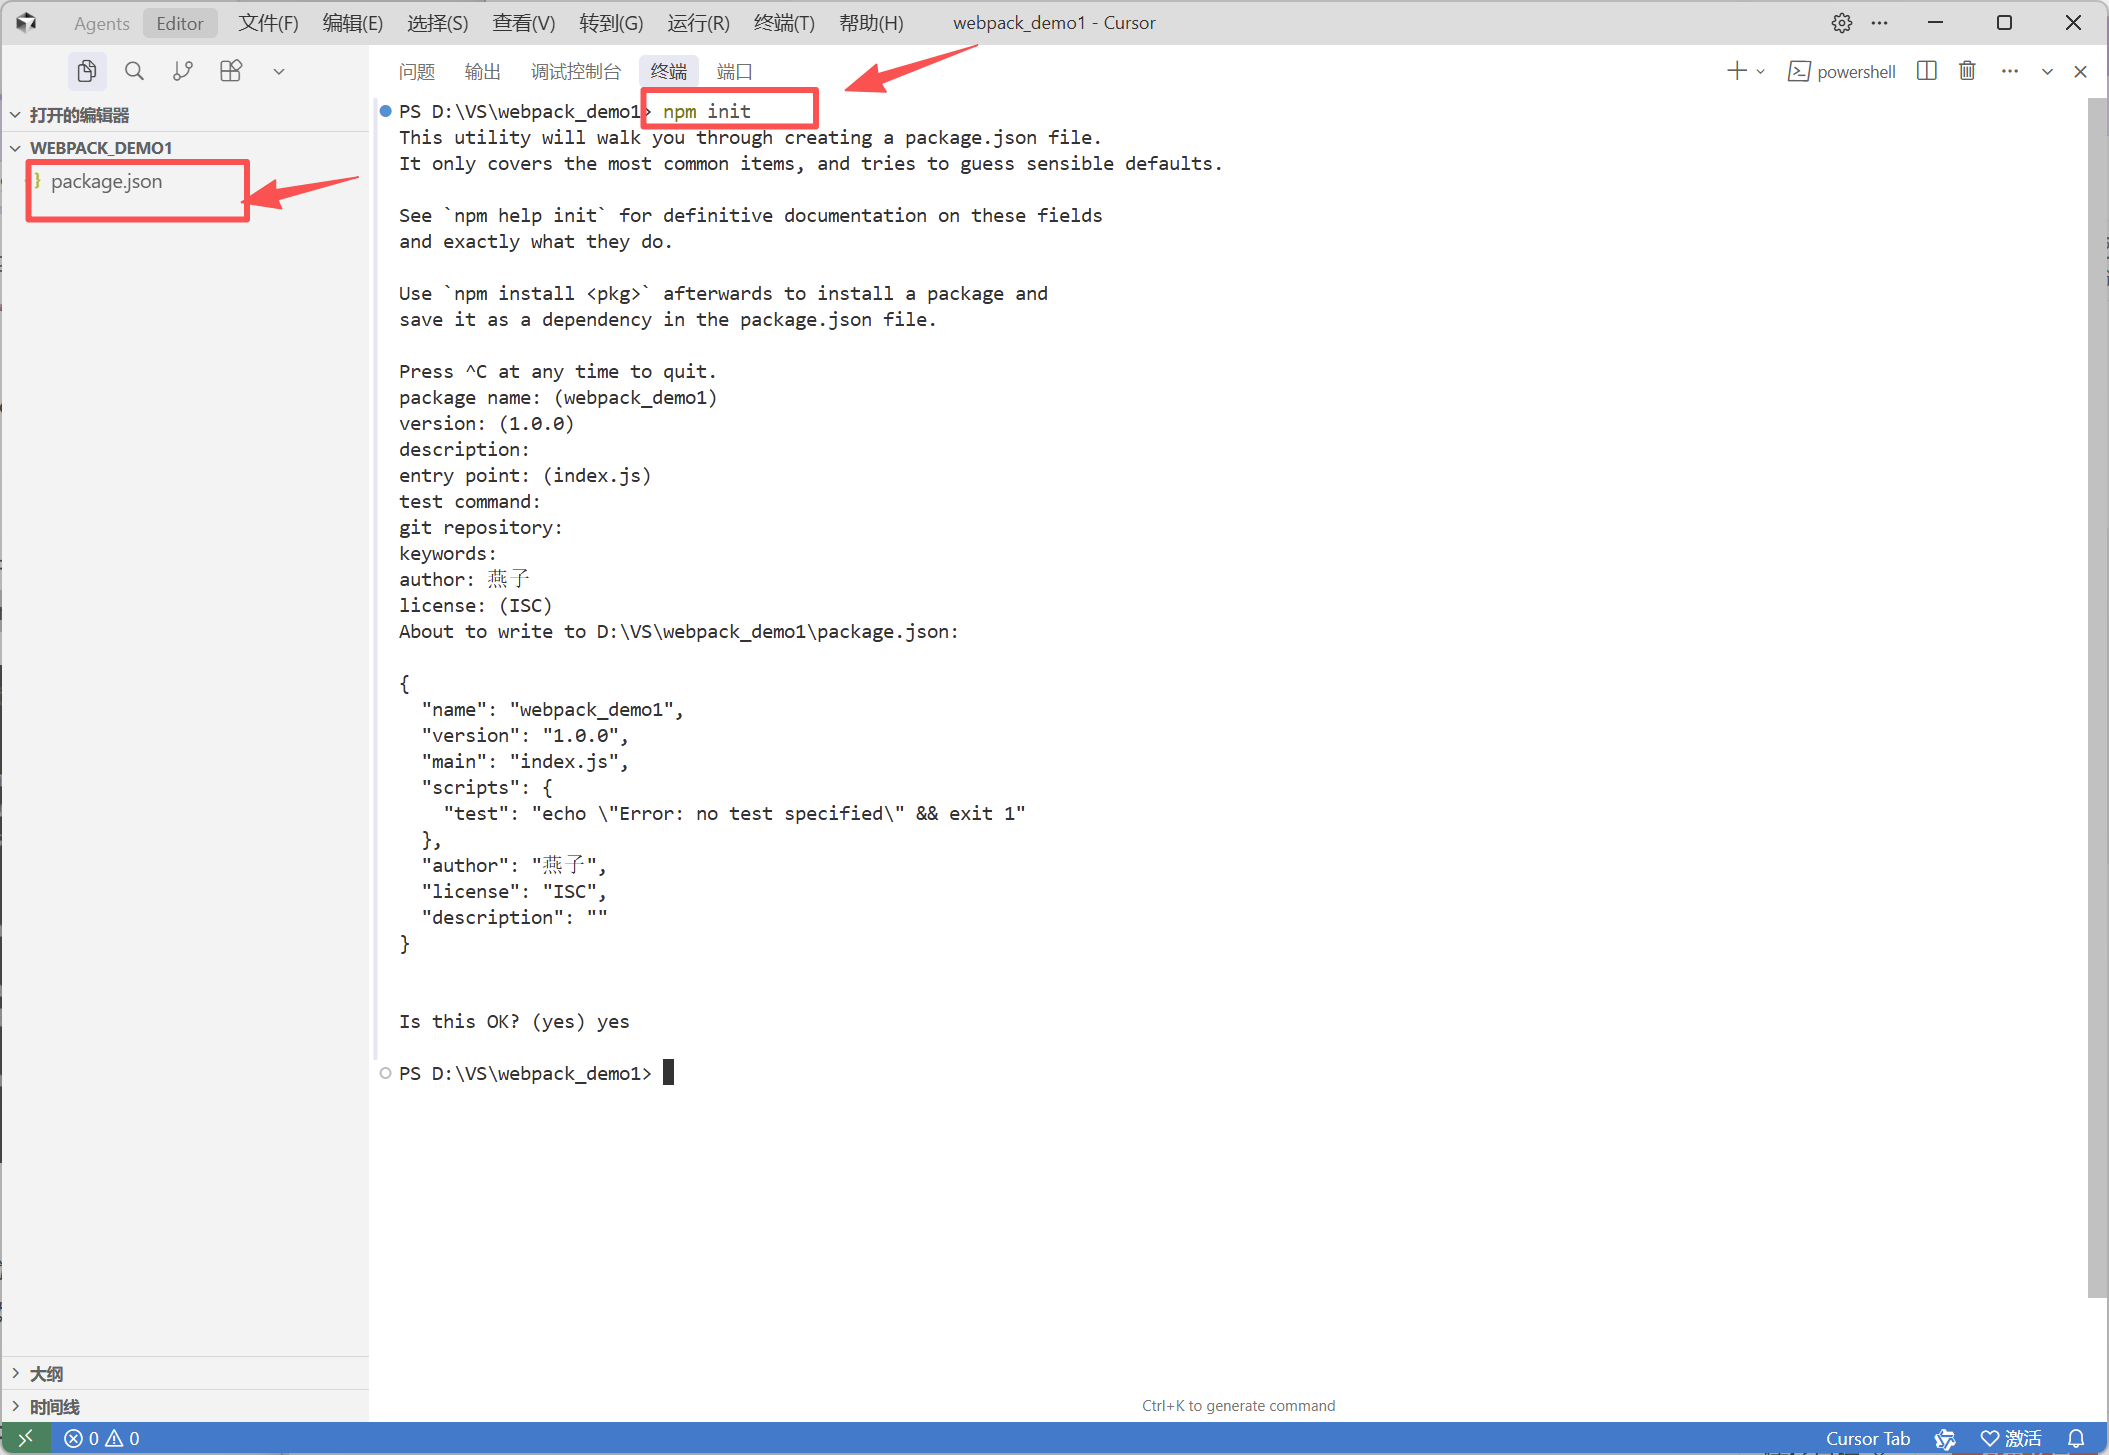This screenshot has width=2109, height=1455.
Task: Open new terminal launch profile dropdown
Action: [x=1761, y=71]
